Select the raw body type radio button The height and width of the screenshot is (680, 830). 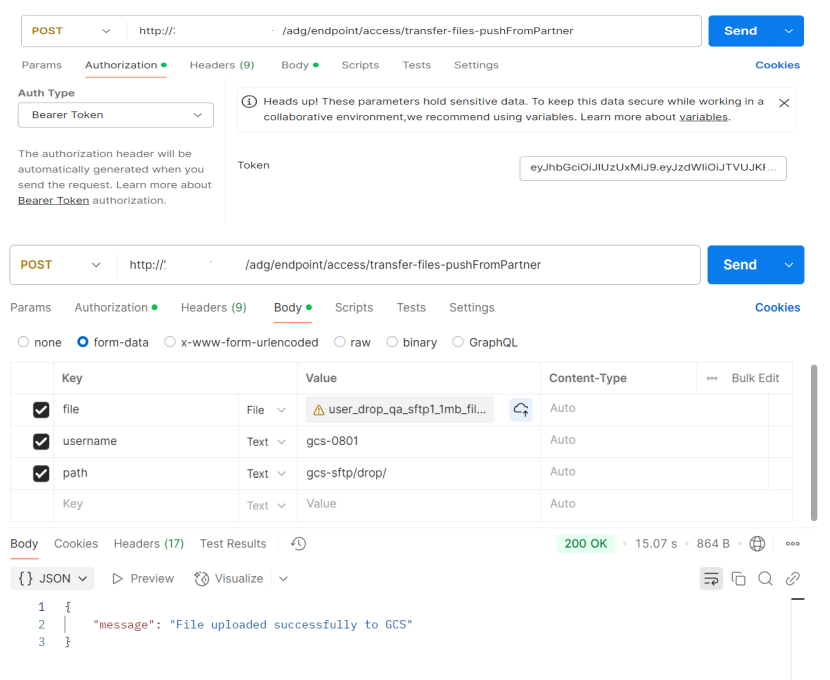point(340,342)
